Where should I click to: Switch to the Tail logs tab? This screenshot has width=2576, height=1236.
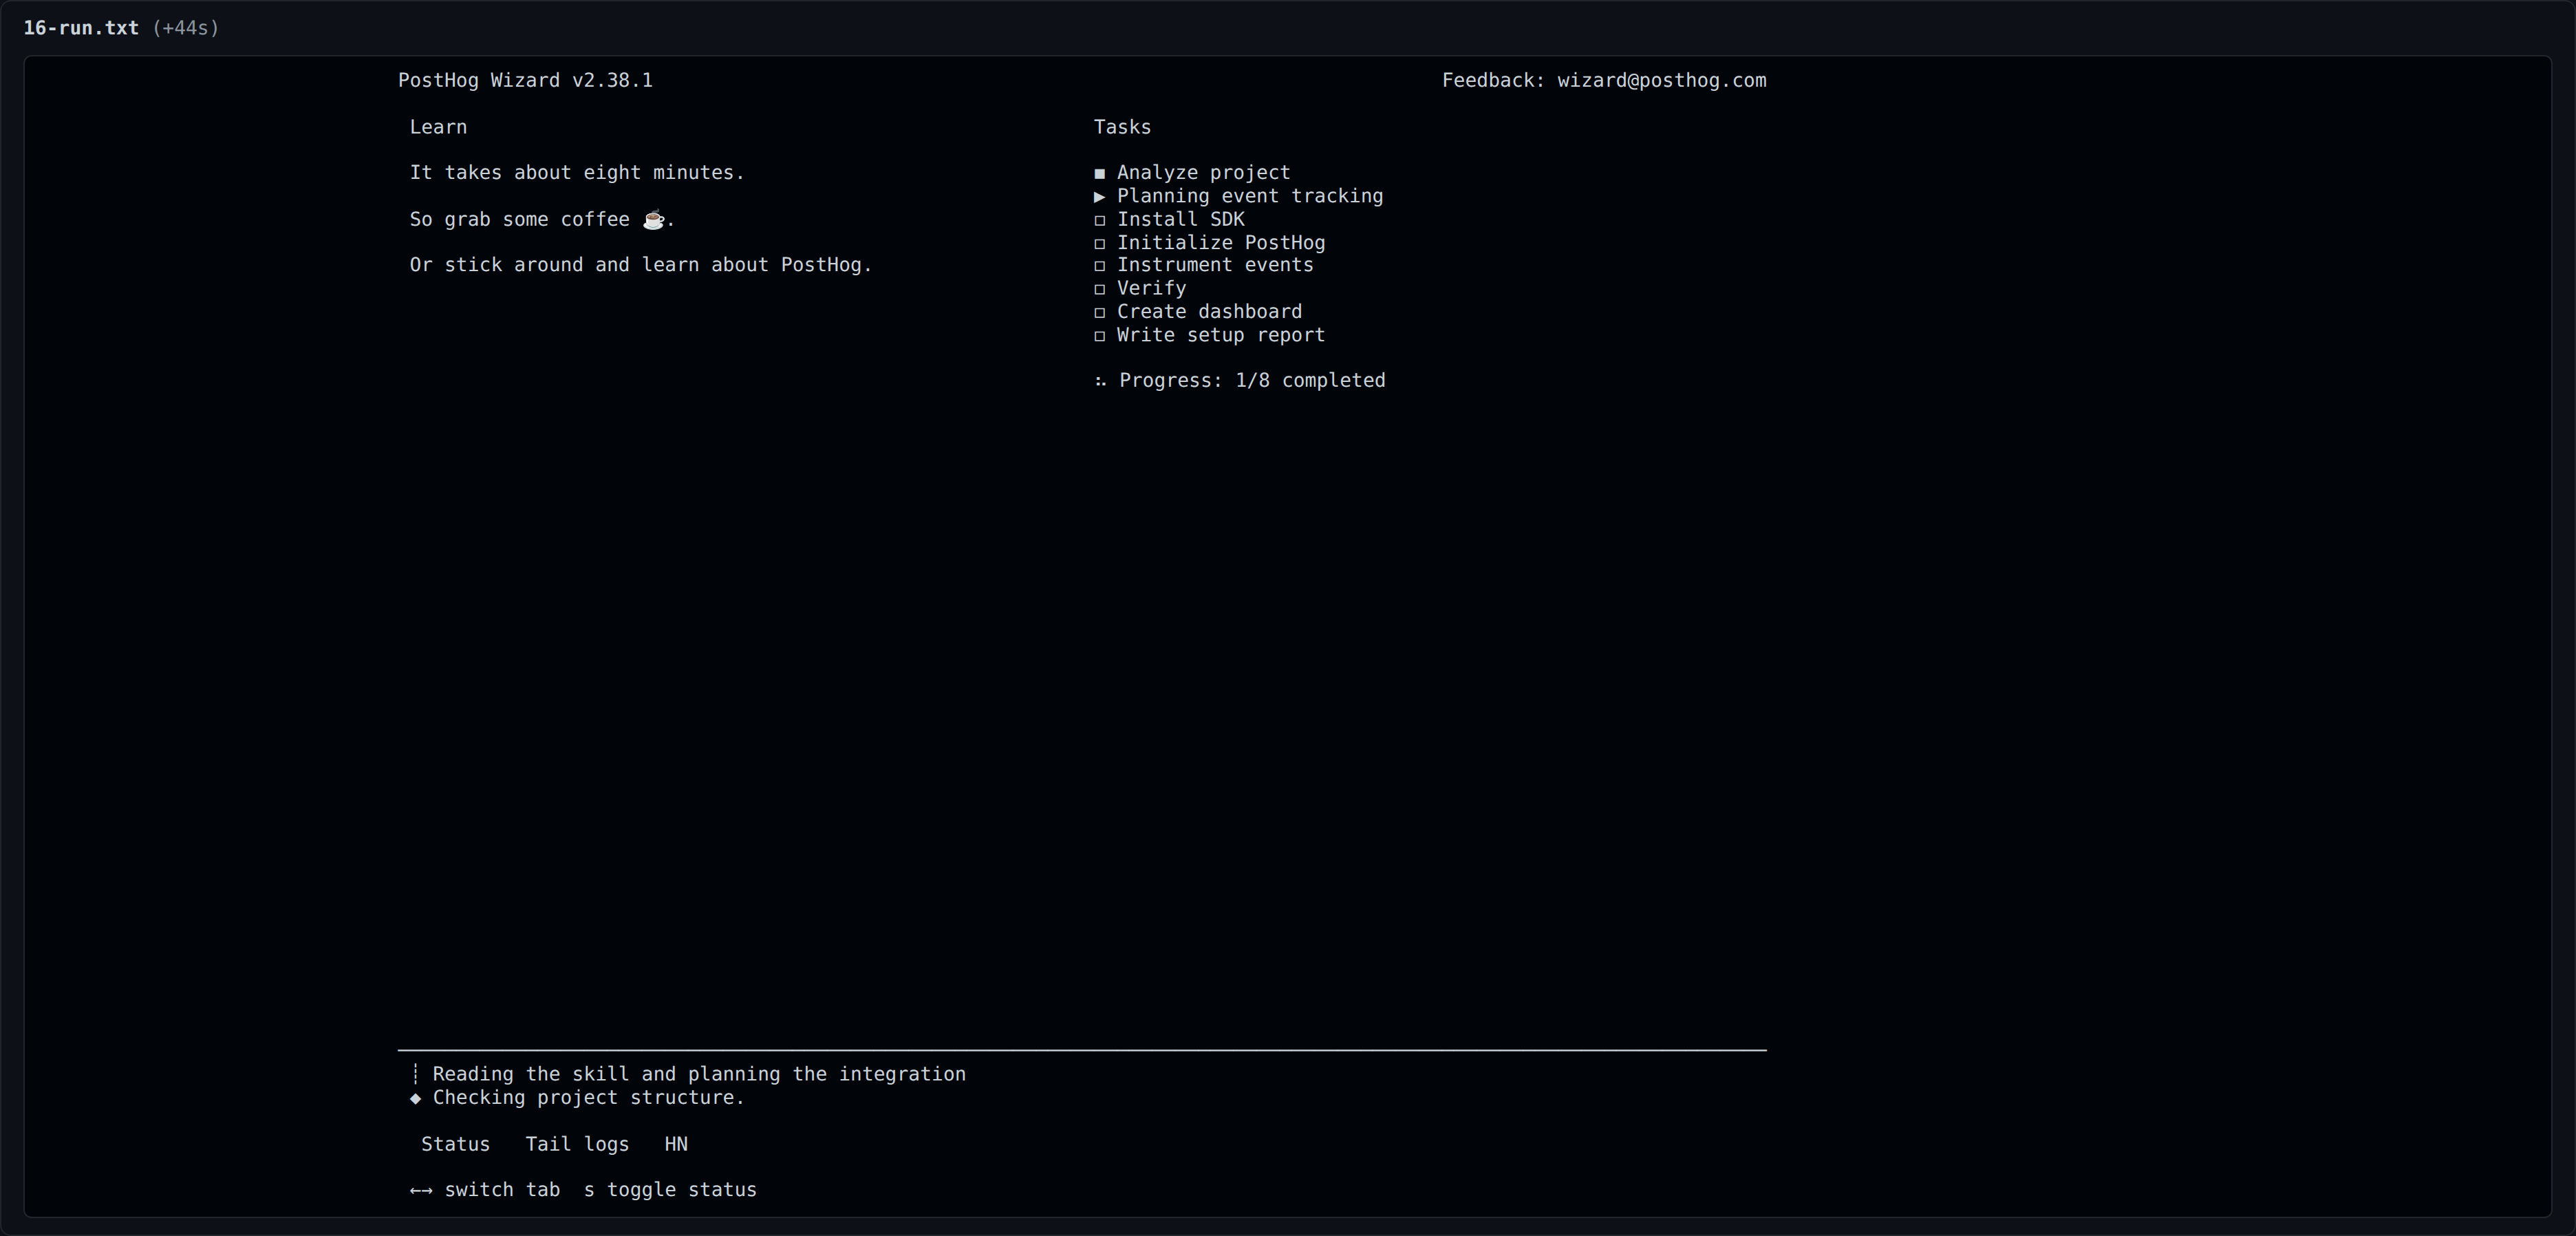(x=577, y=1144)
